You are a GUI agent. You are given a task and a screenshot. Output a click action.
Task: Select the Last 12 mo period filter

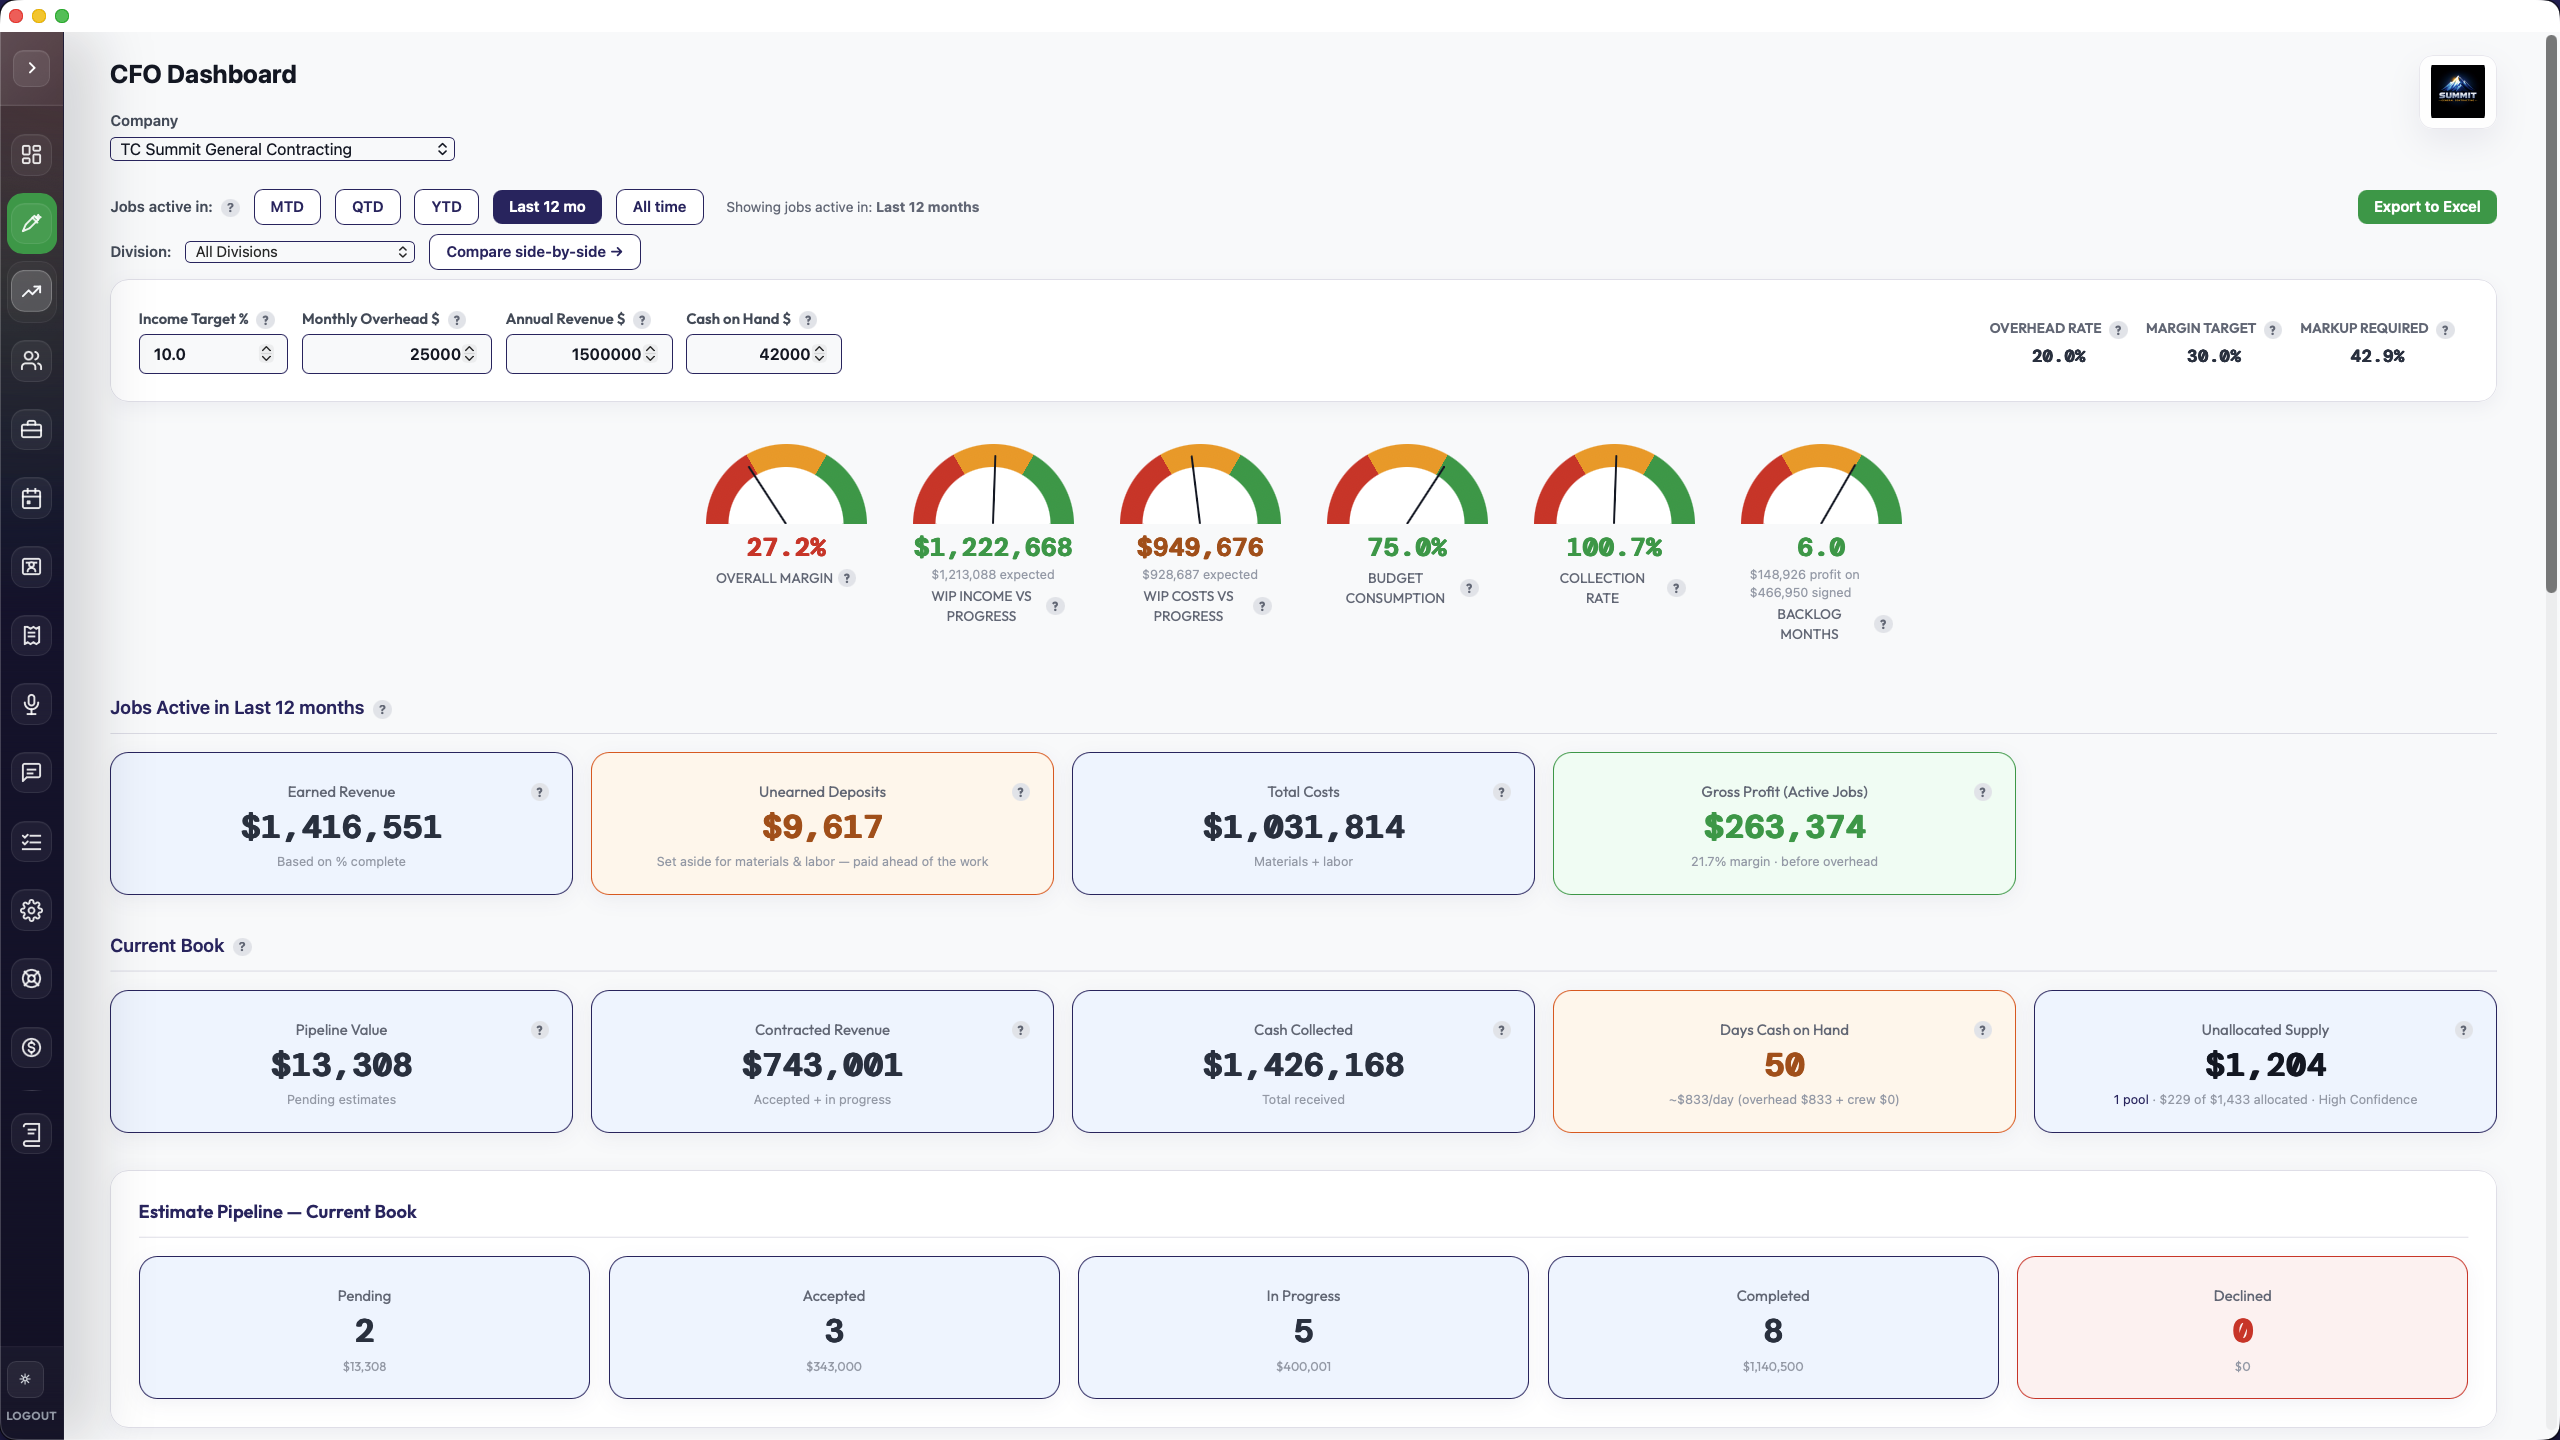(547, 207)
